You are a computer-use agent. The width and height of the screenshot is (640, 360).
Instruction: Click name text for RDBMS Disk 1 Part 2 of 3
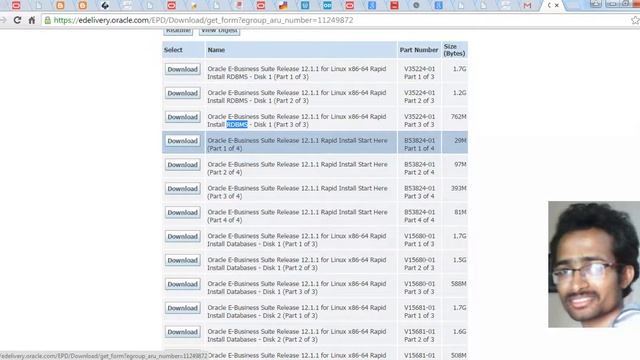point(297,97)
